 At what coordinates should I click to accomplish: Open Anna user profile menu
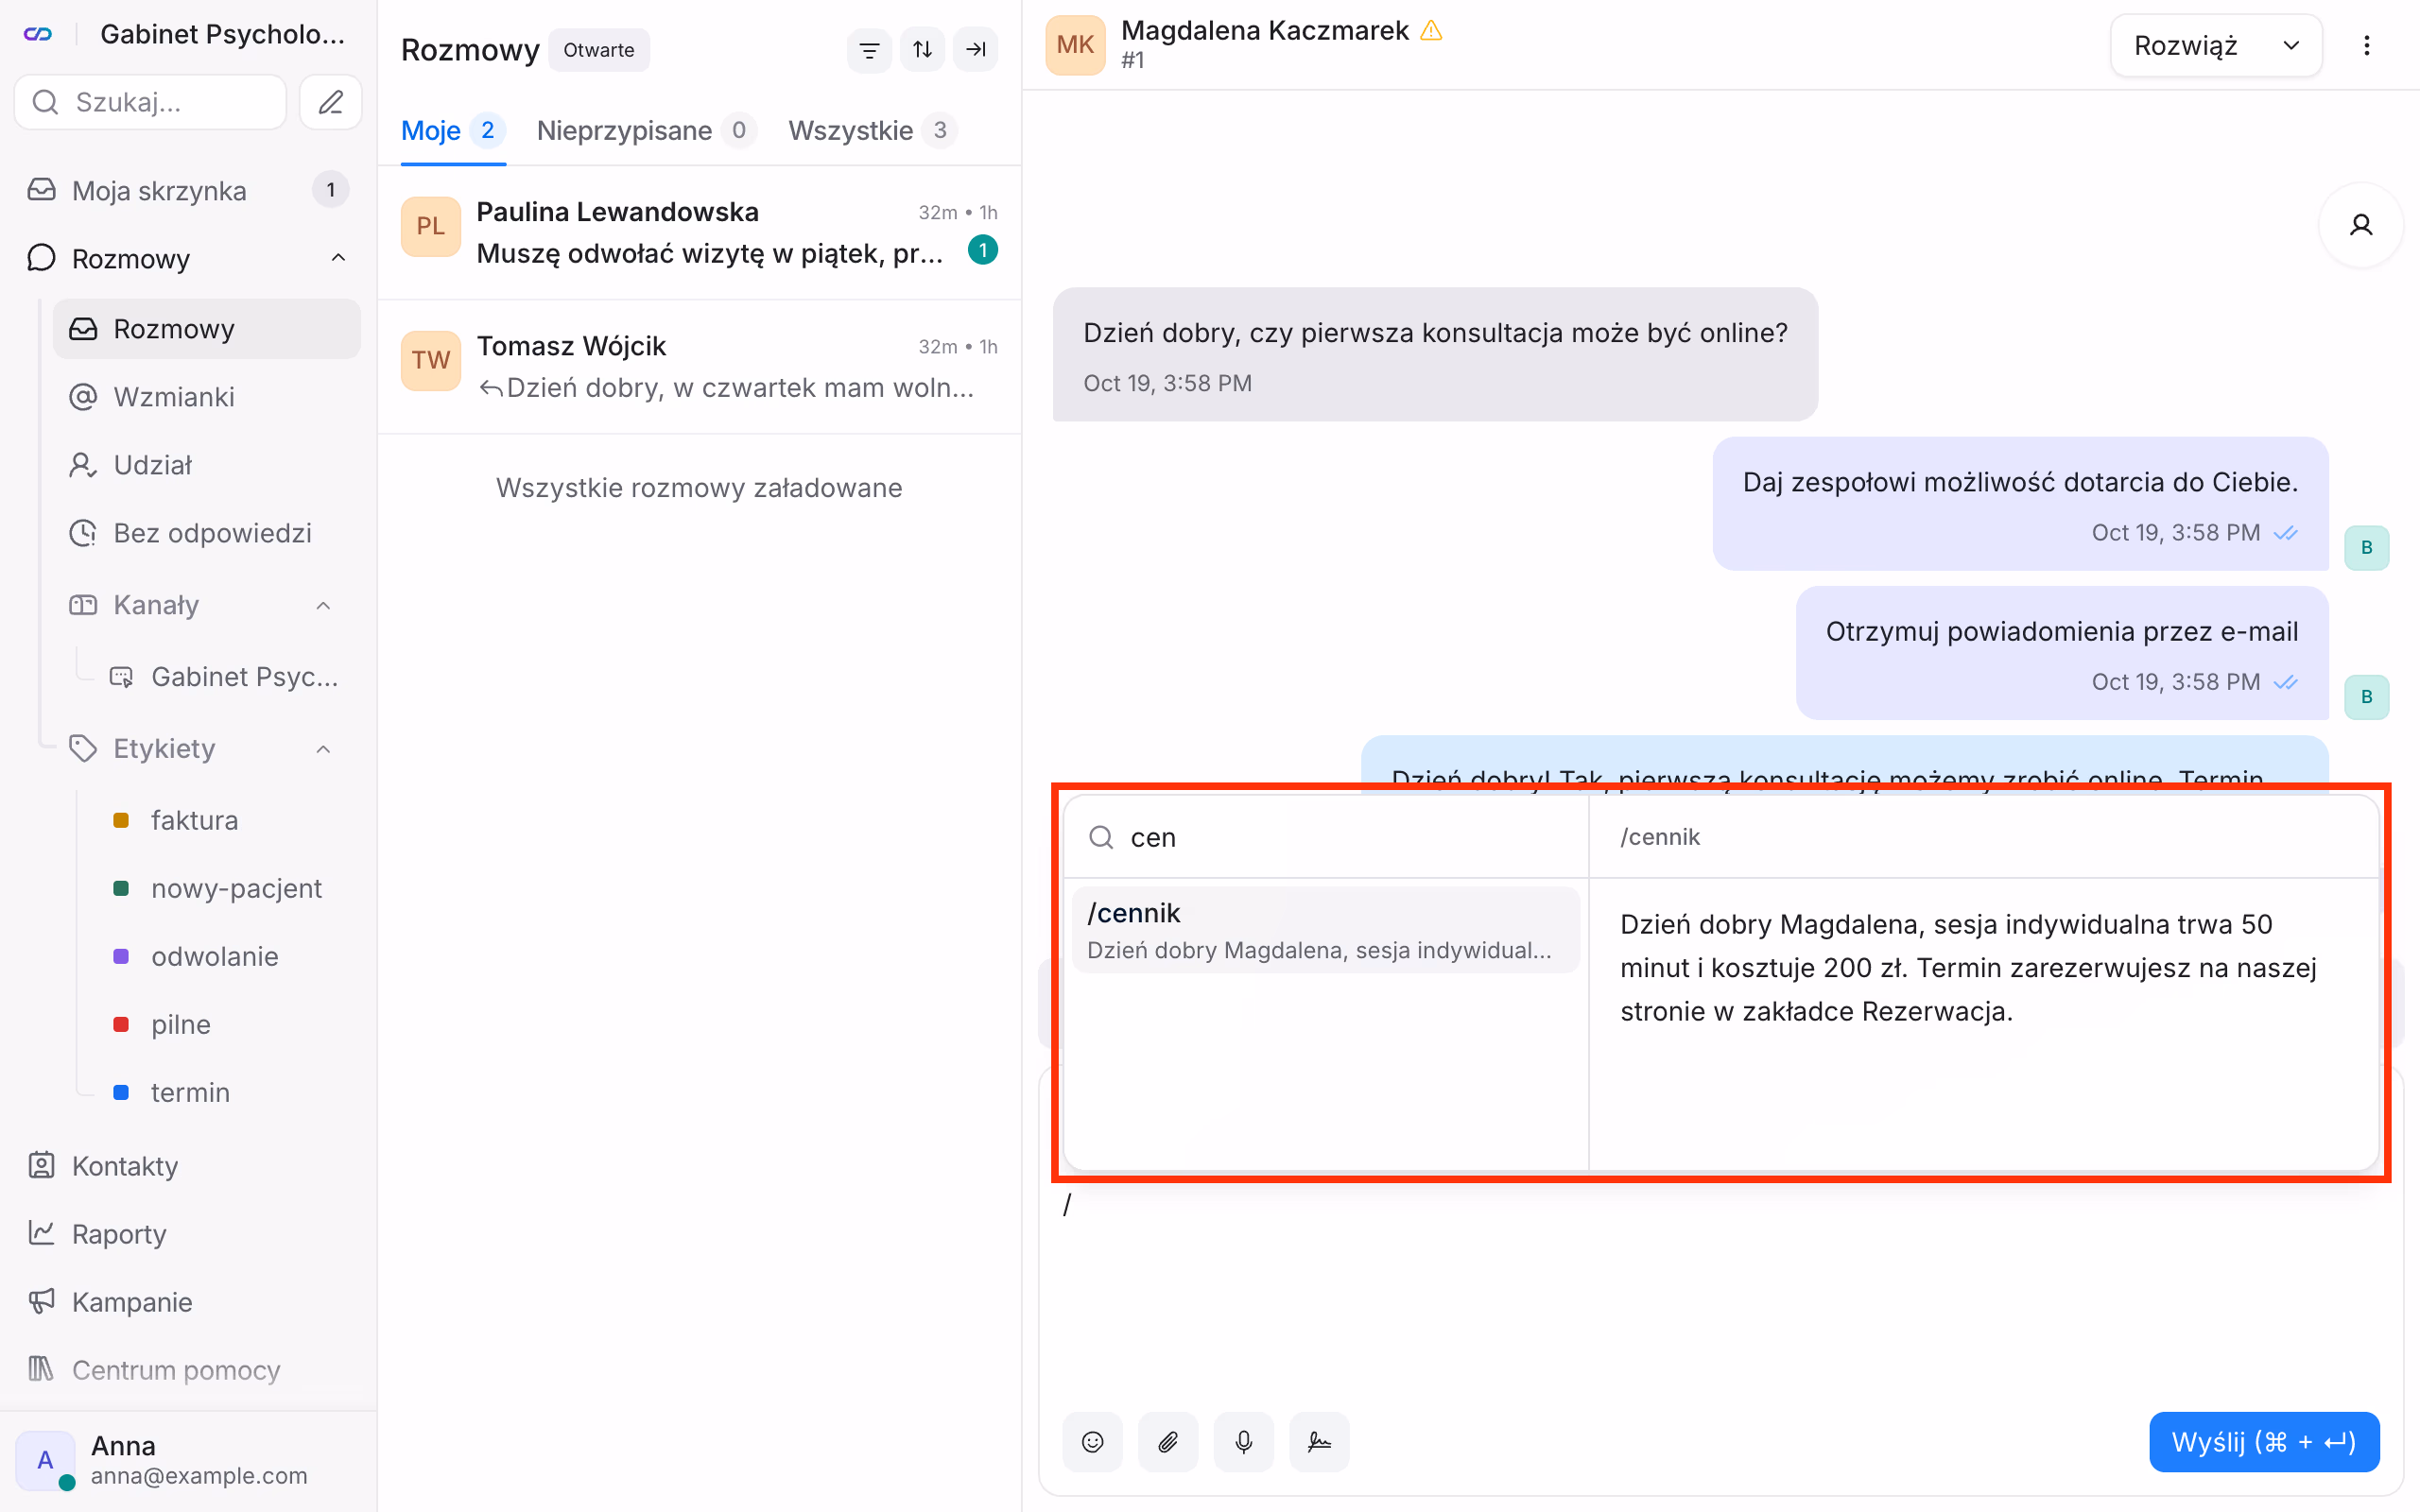click(x=188, y=1460)
